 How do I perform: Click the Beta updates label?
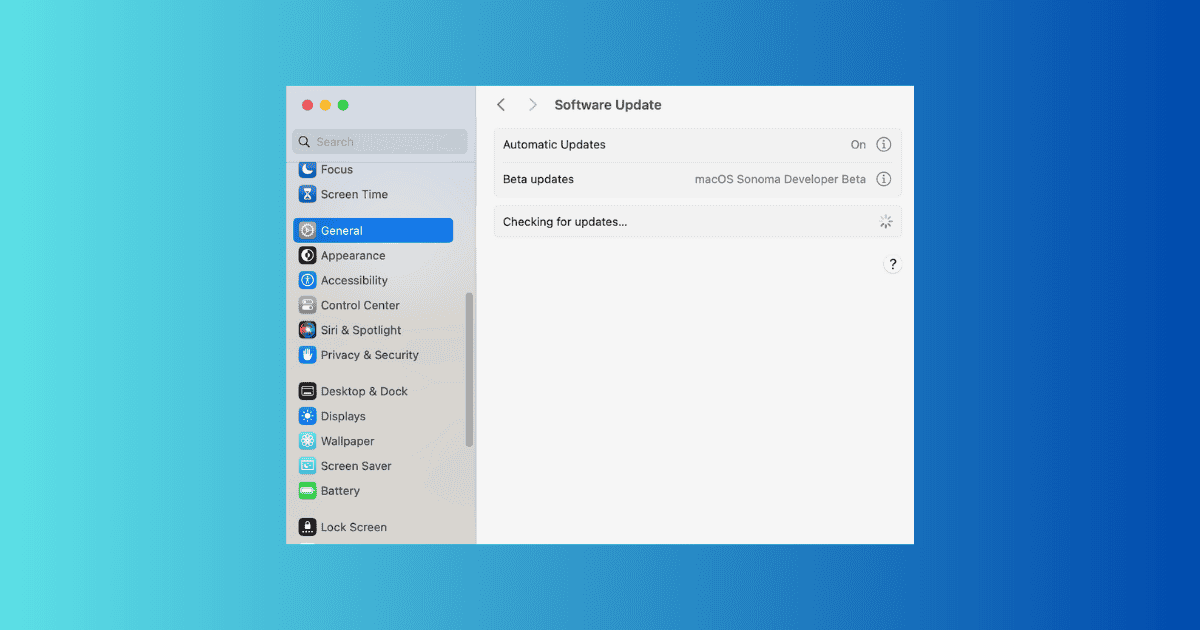(538, 180)
